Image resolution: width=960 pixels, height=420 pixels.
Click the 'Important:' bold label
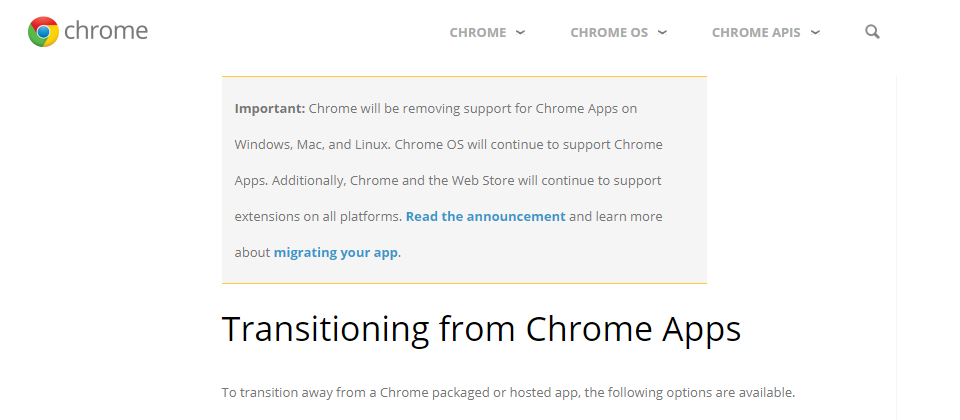pyautogui.click(x=269, y=108)
